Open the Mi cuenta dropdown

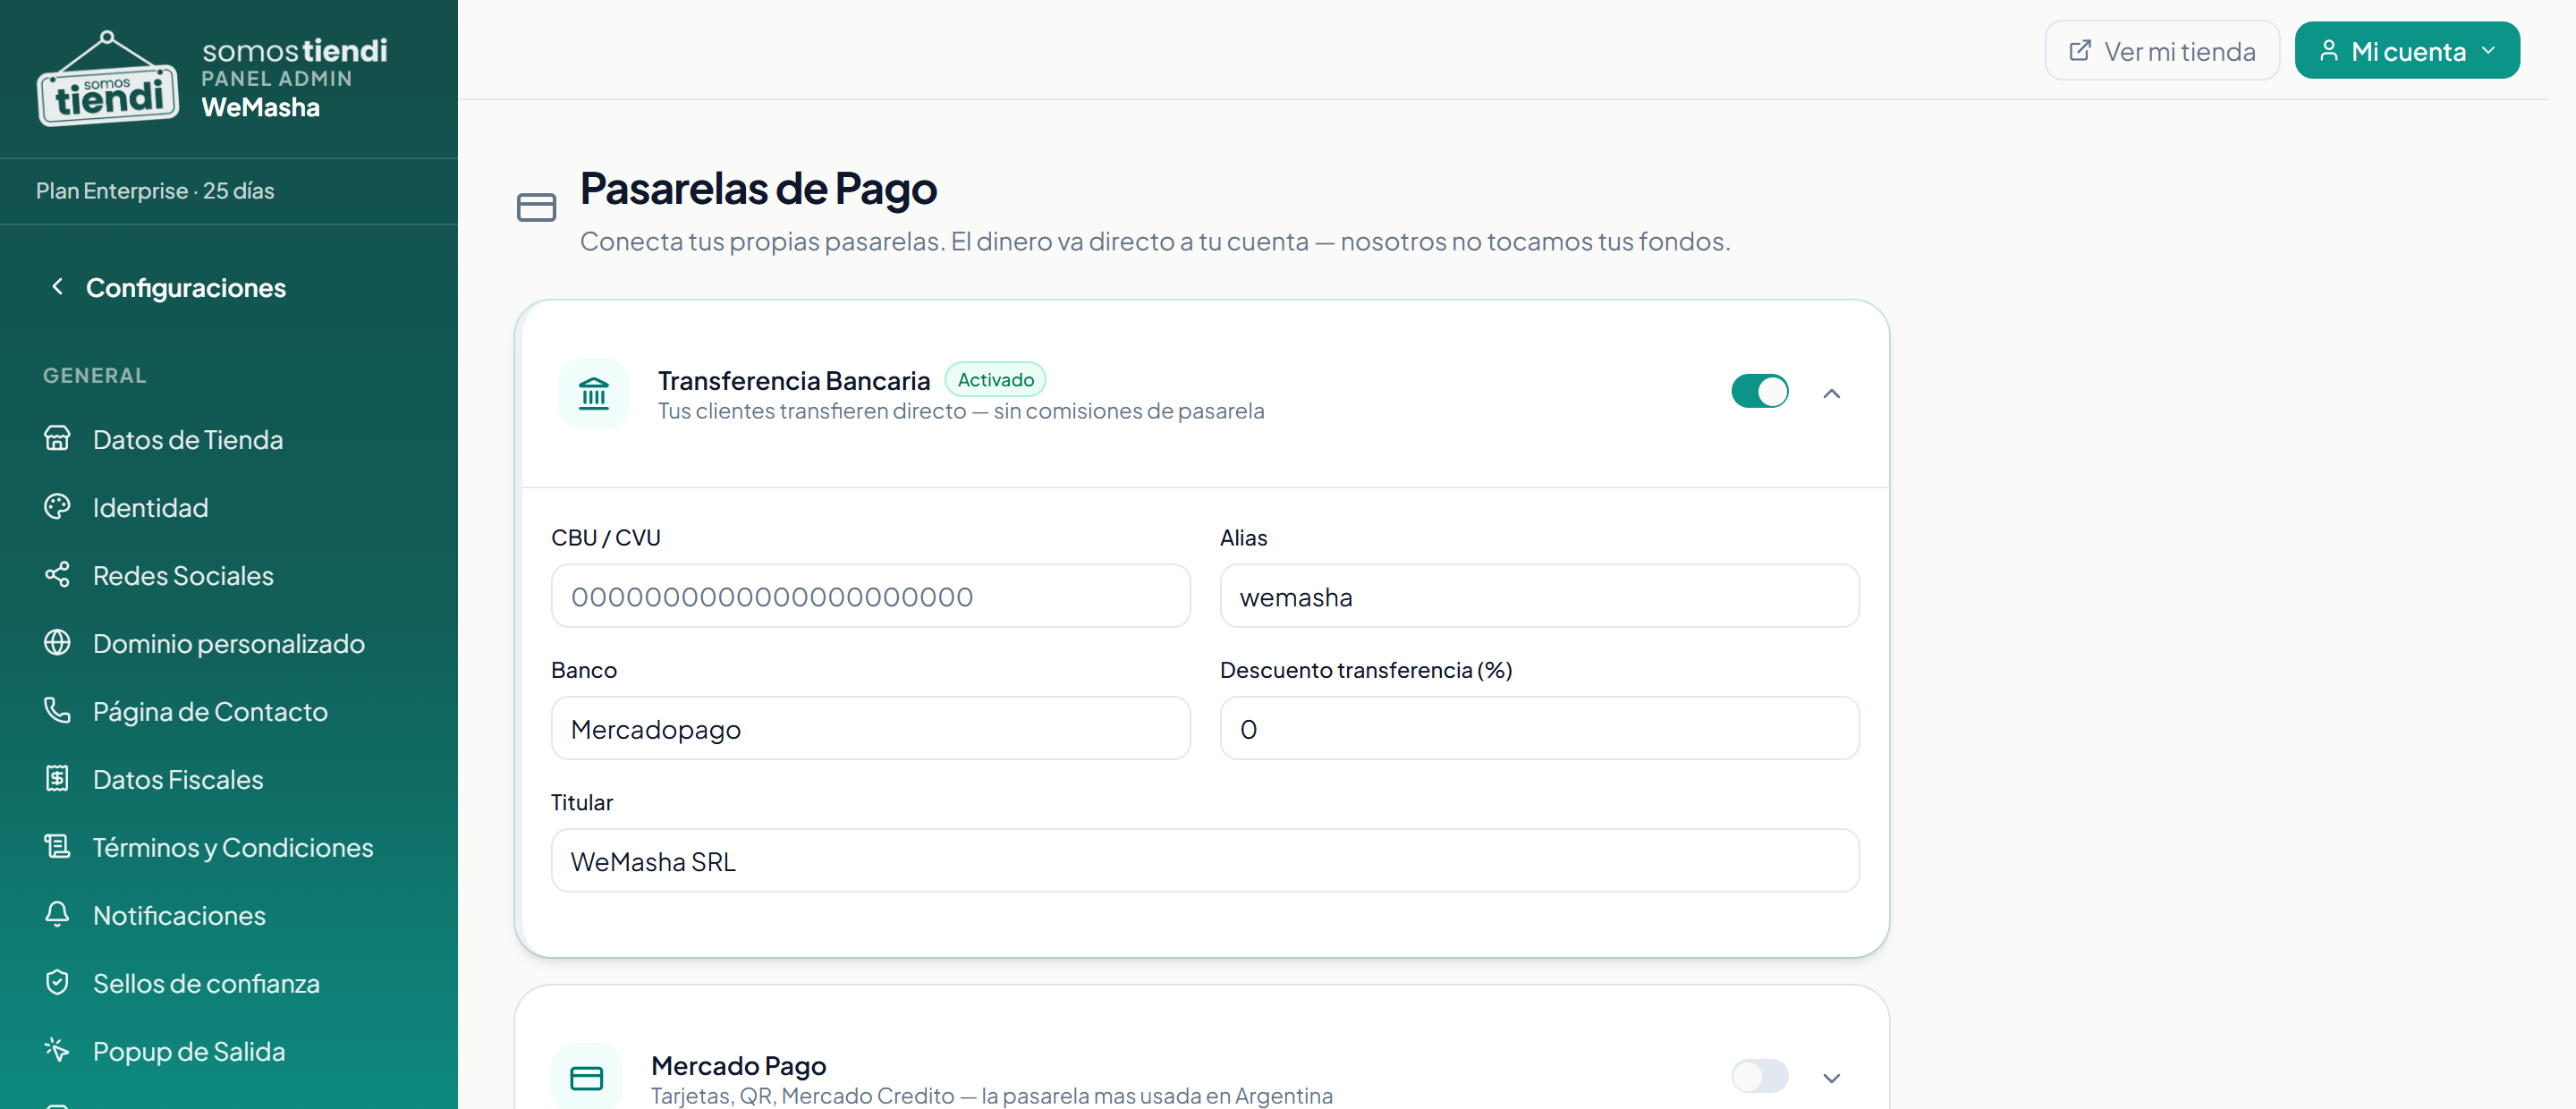coord(2407,51)
